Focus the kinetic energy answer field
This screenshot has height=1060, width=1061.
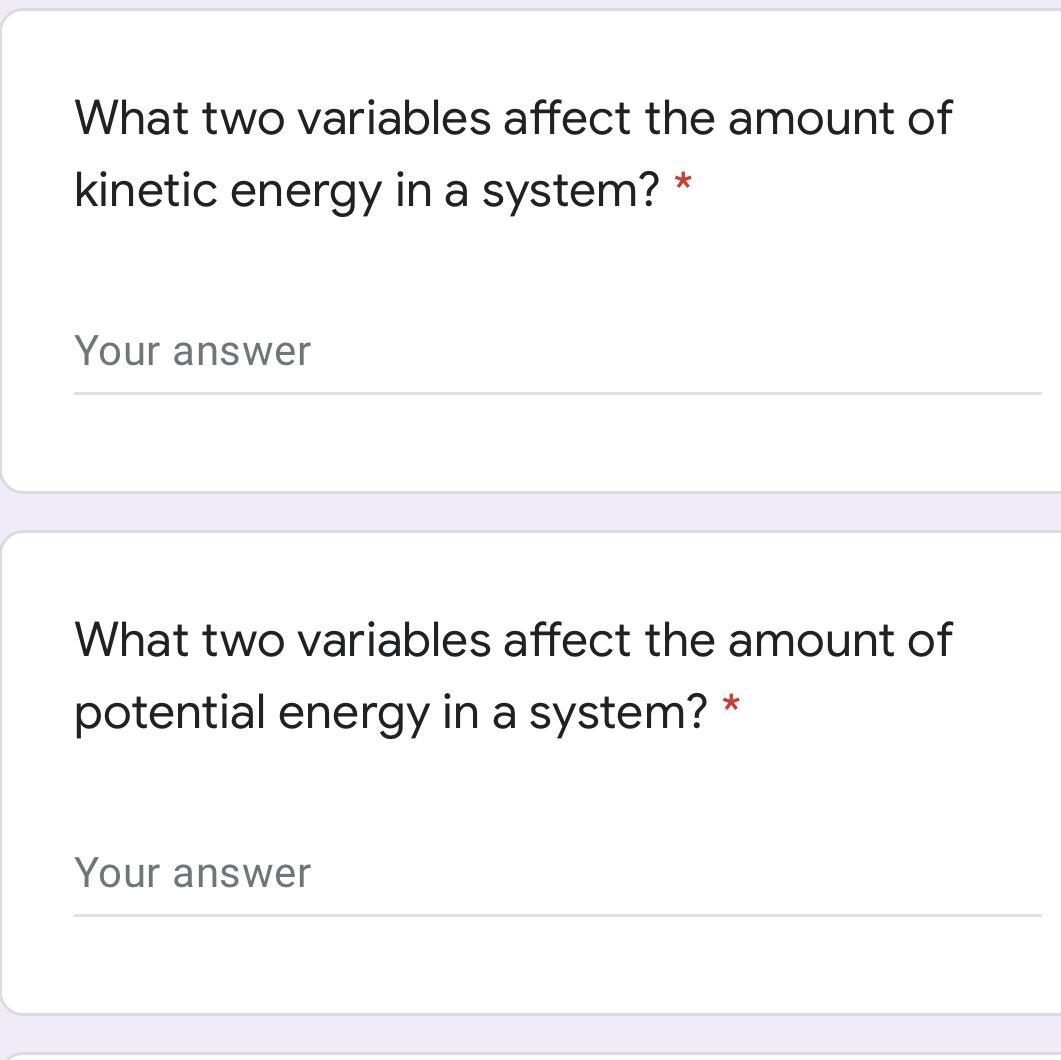point(558,352)
